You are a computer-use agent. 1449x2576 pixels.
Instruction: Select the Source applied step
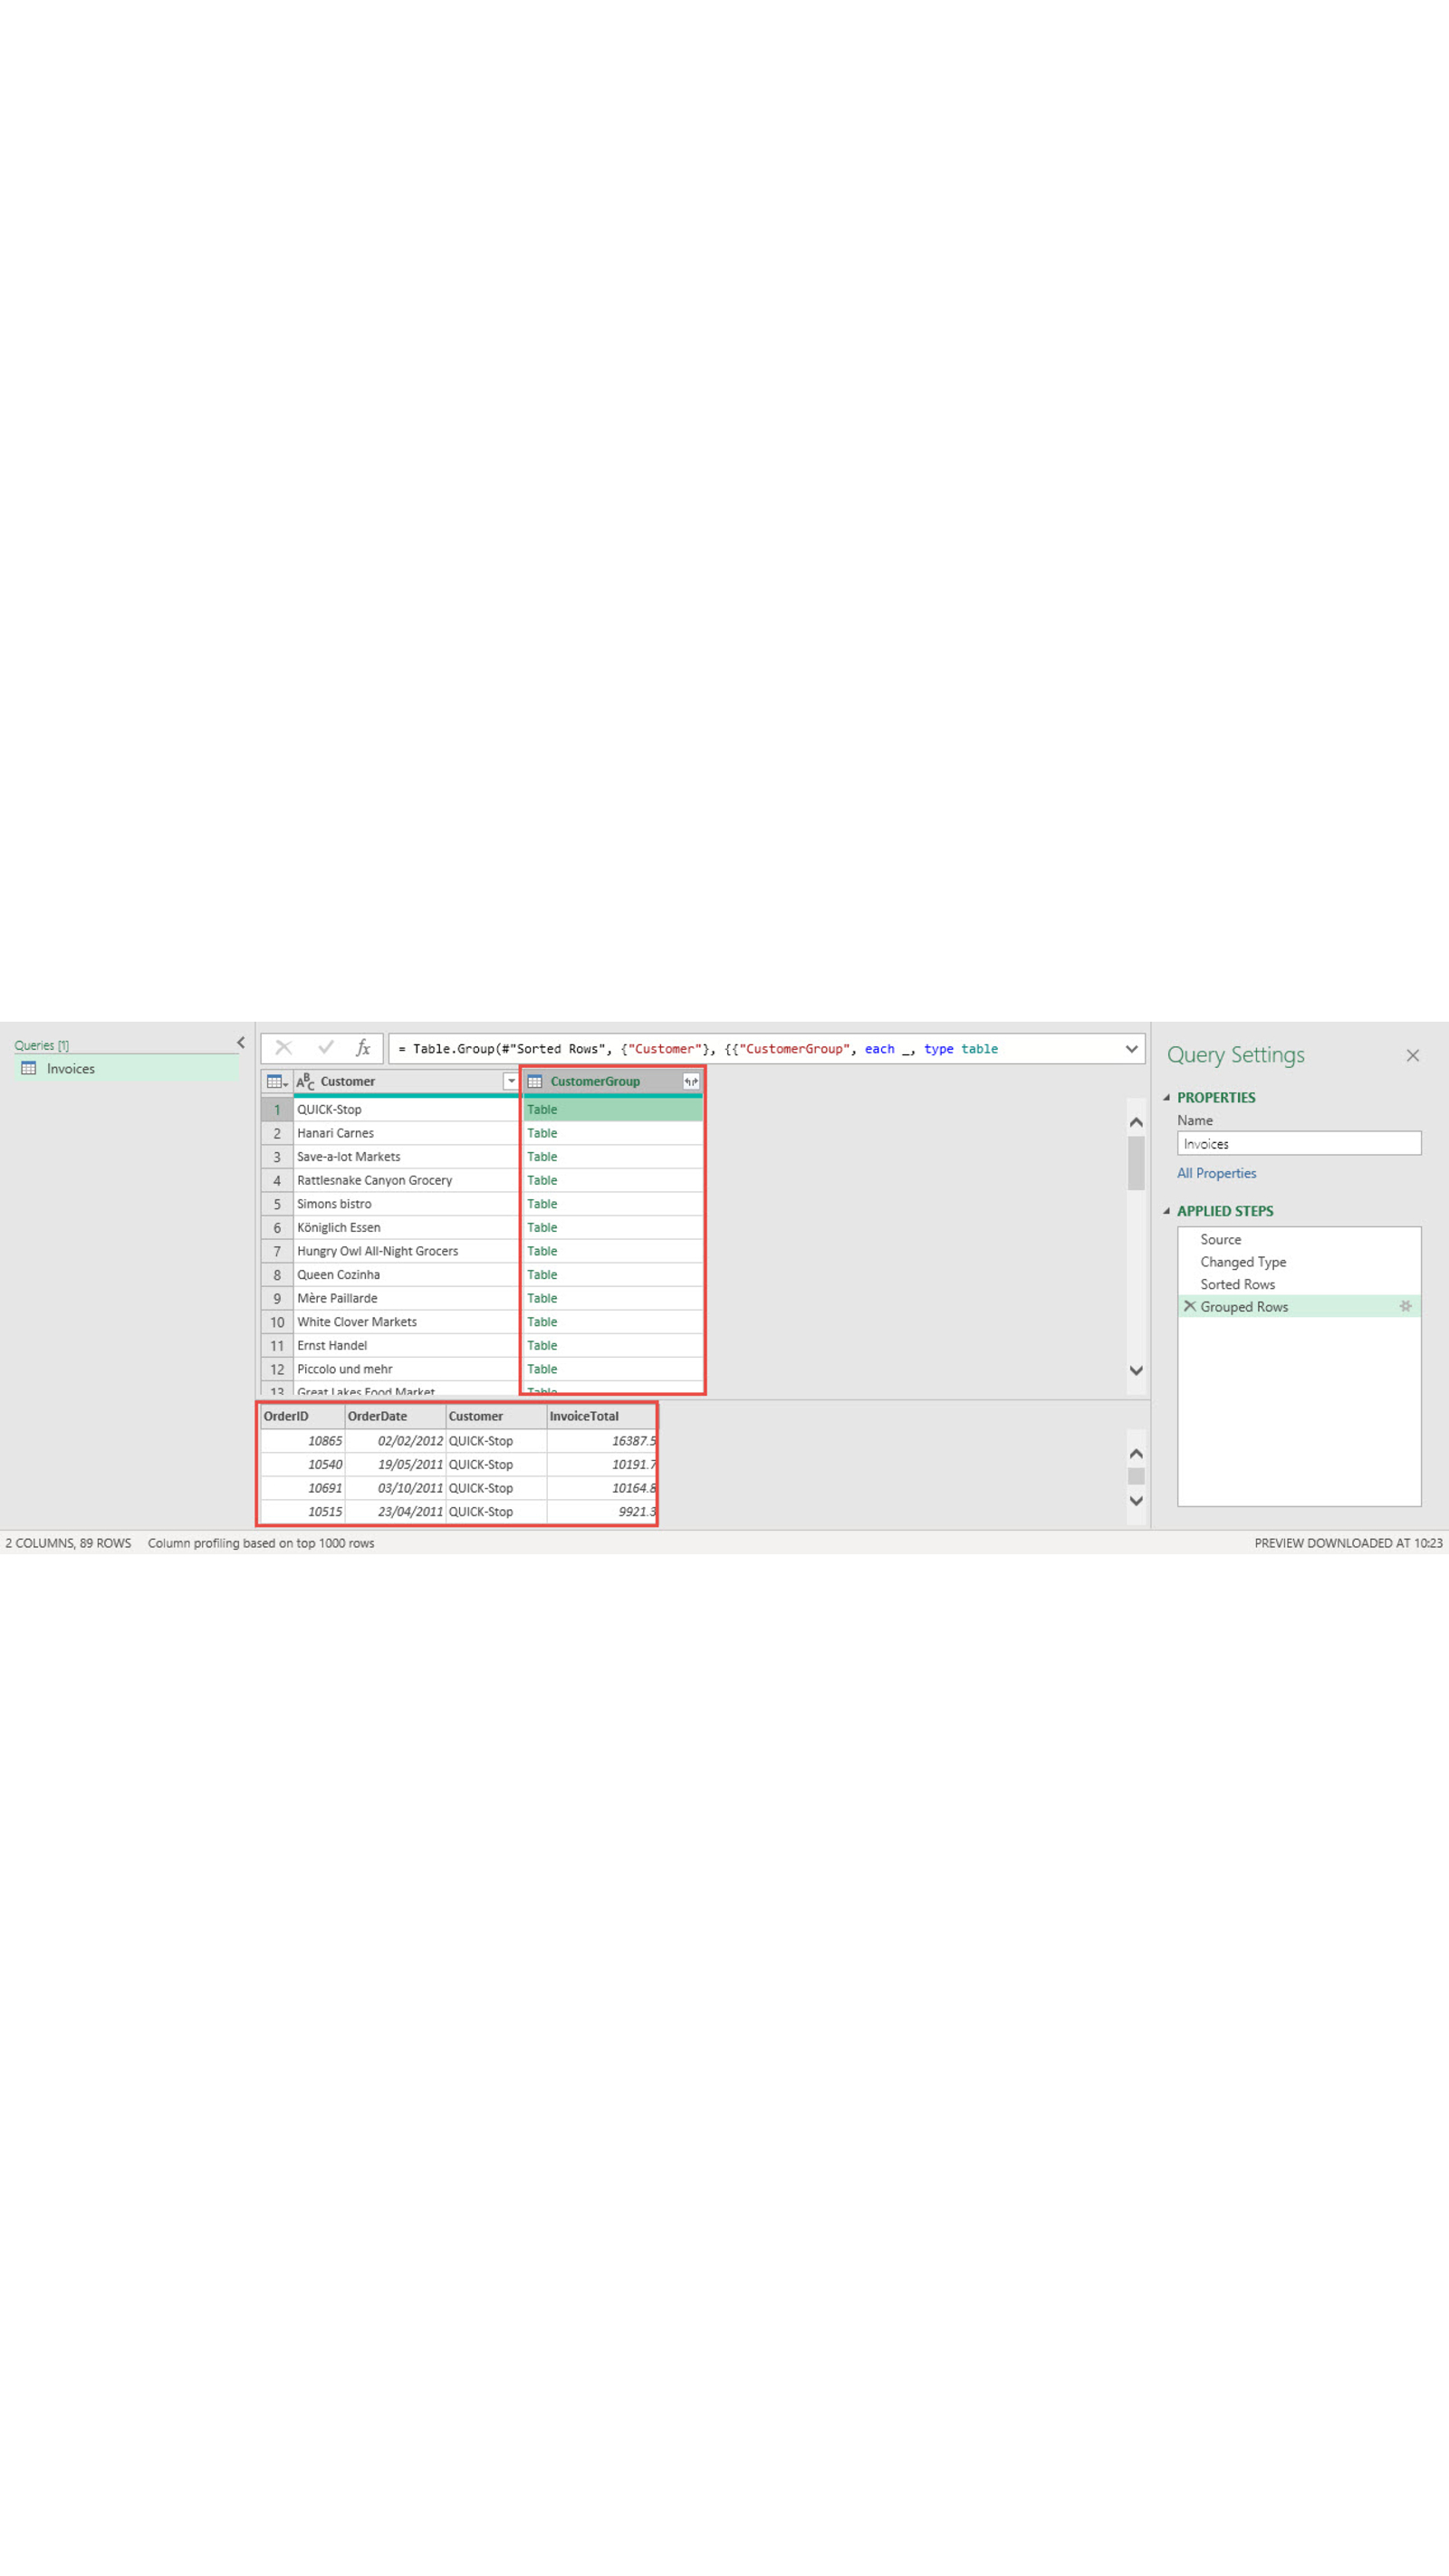coord(1221,1239)
